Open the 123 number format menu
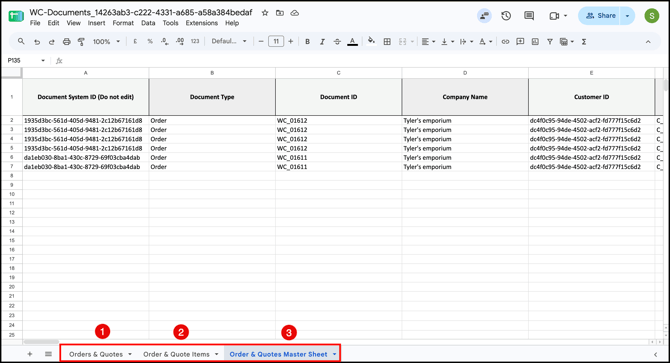Screen dimensions: 670x363 (195, 41)
